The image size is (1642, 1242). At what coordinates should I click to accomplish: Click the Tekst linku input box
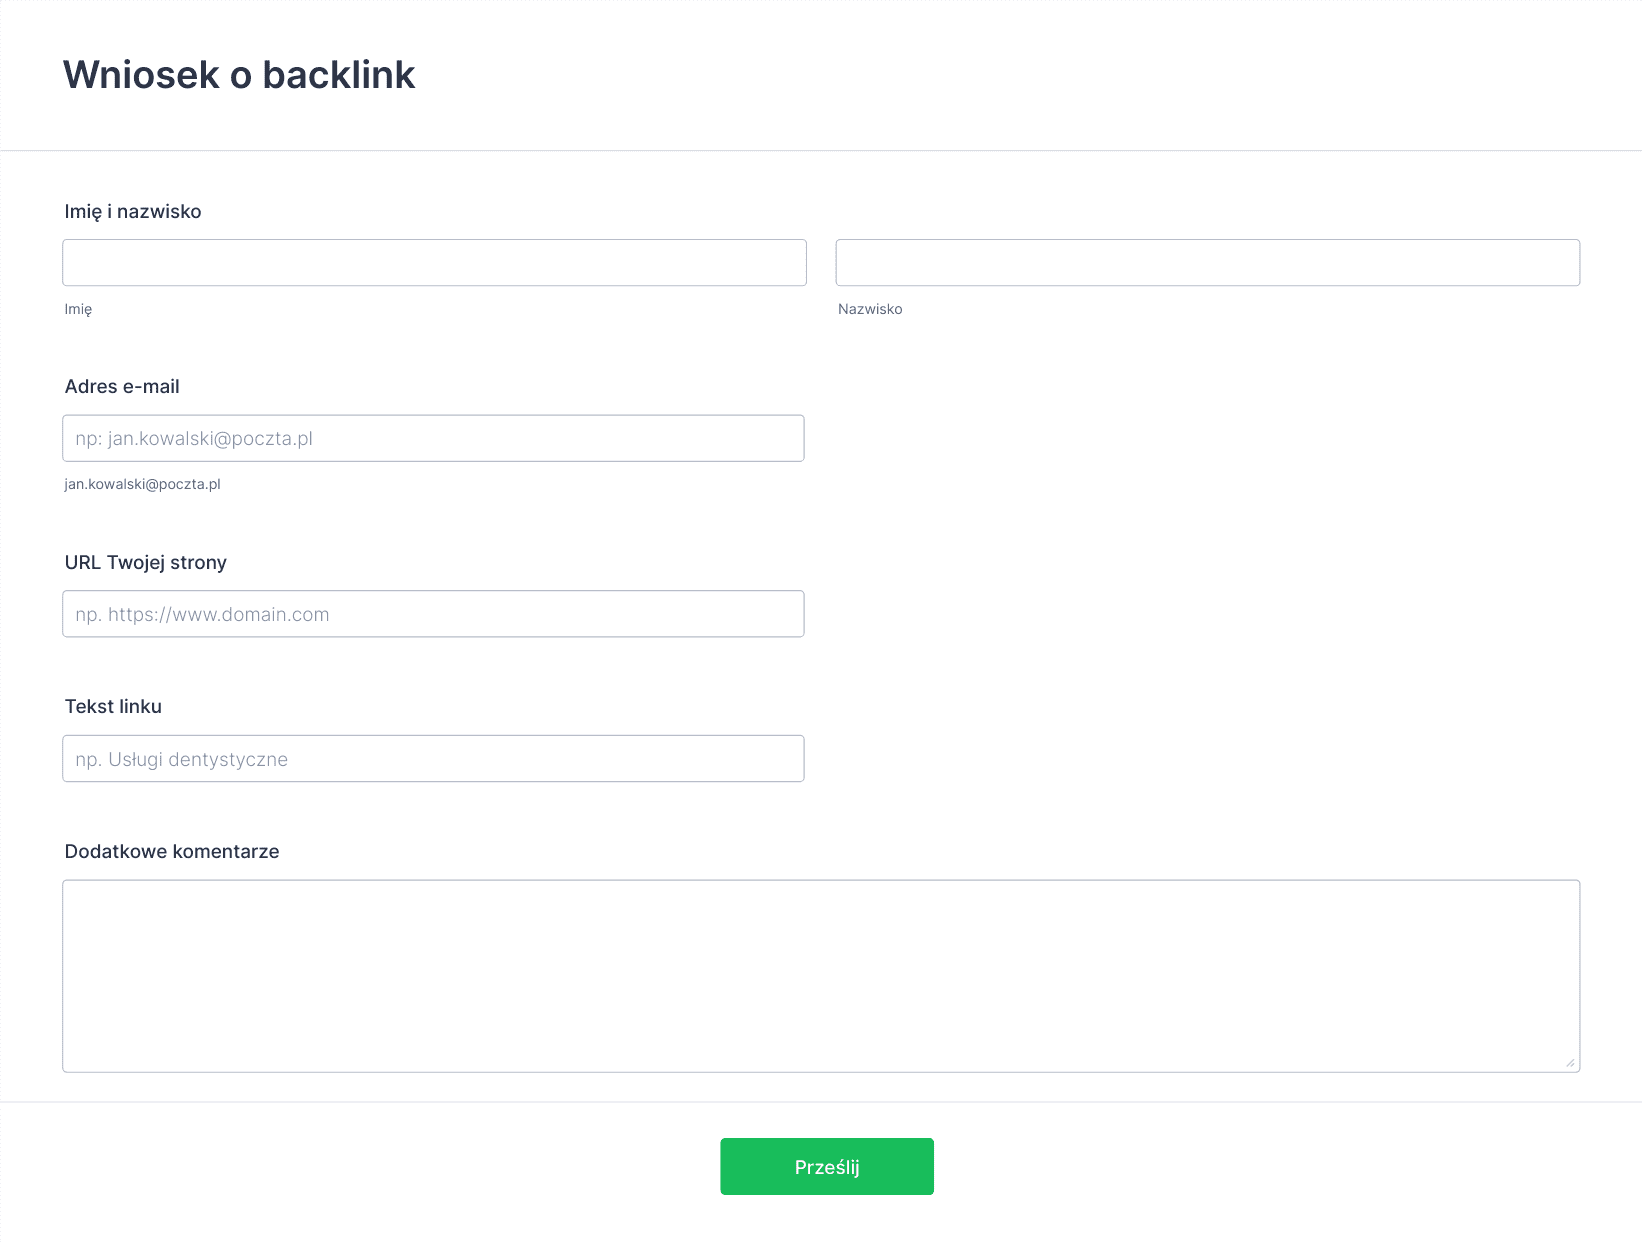click(x=433, y=759)
